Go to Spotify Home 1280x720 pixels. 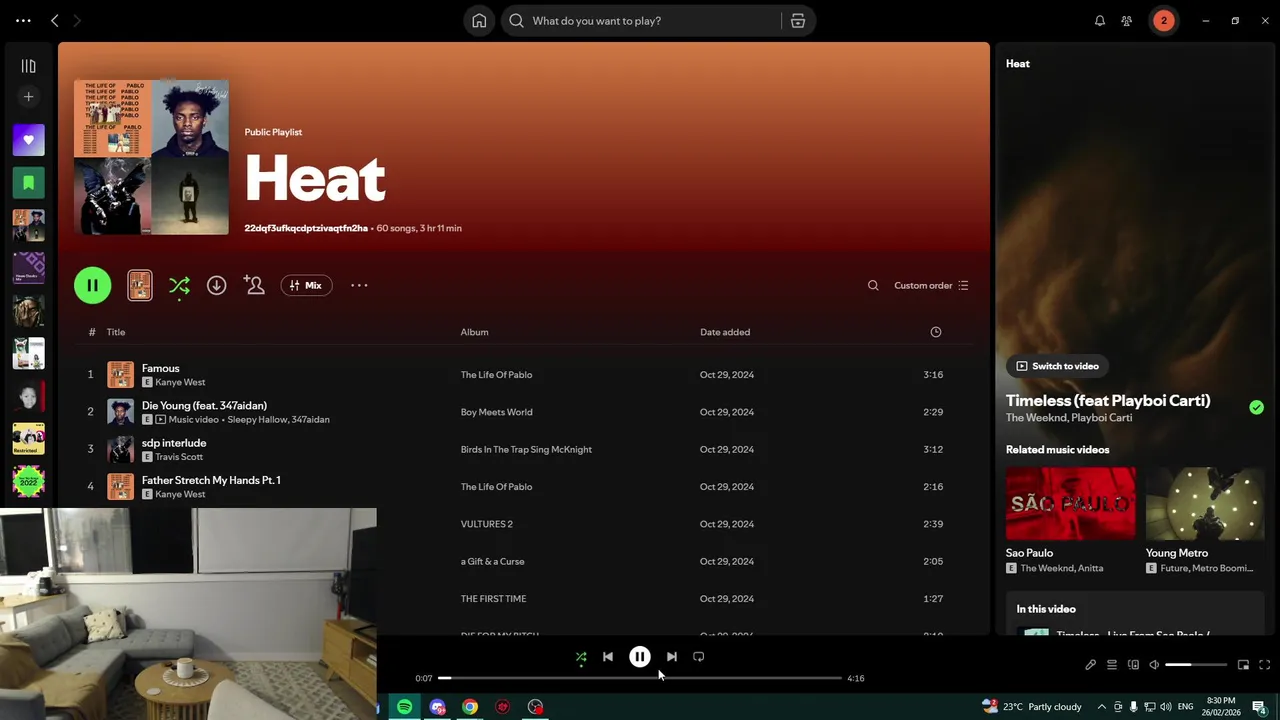click(479, 21)
